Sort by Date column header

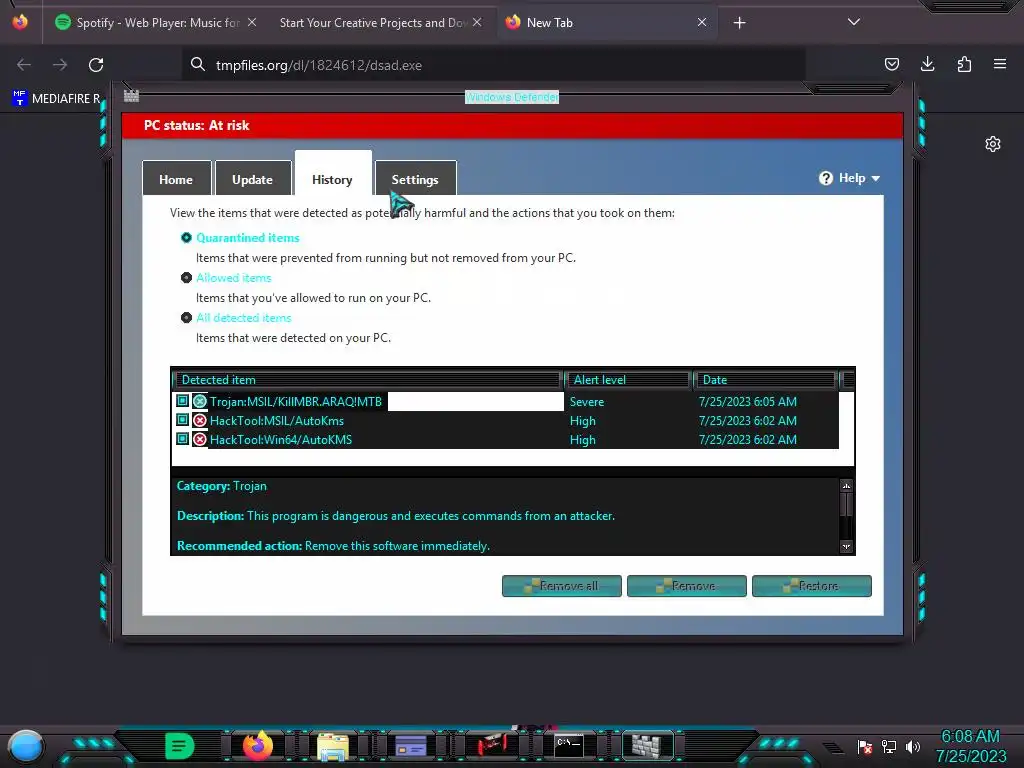coord(766,379)
